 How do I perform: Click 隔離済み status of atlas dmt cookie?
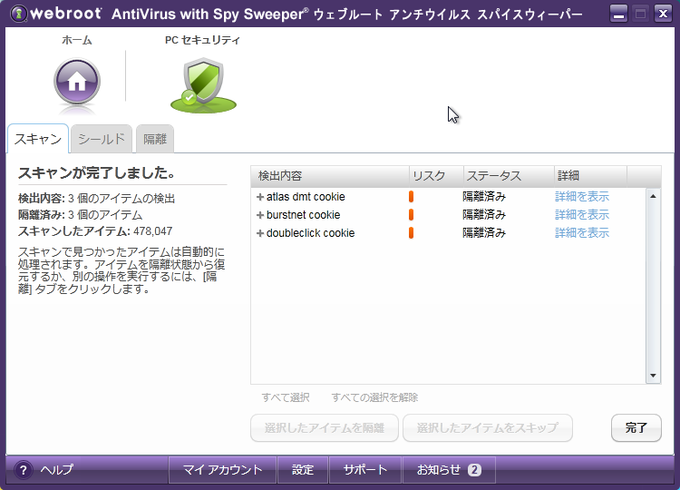484,197
